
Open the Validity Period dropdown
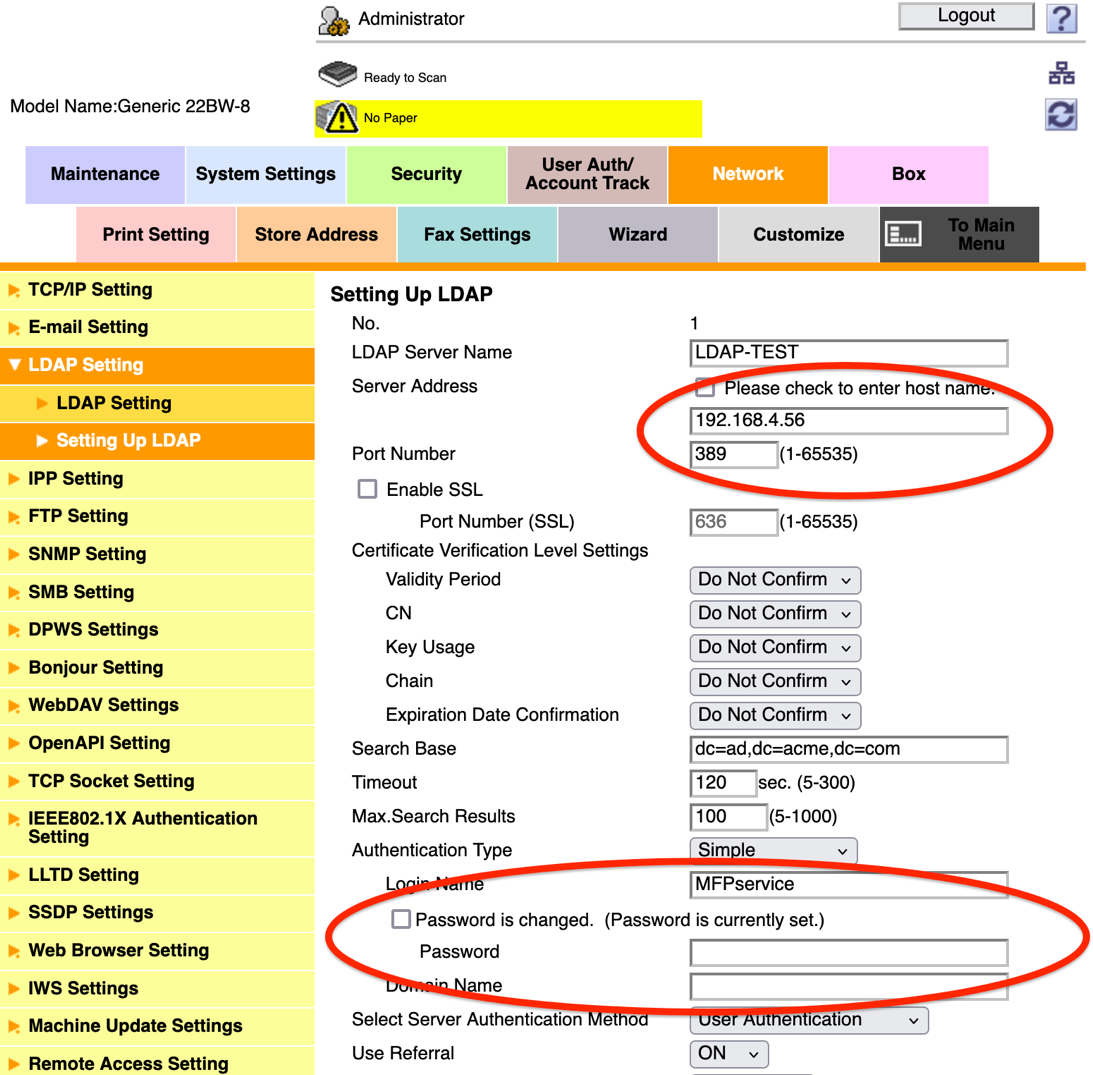tap(775, 580)
